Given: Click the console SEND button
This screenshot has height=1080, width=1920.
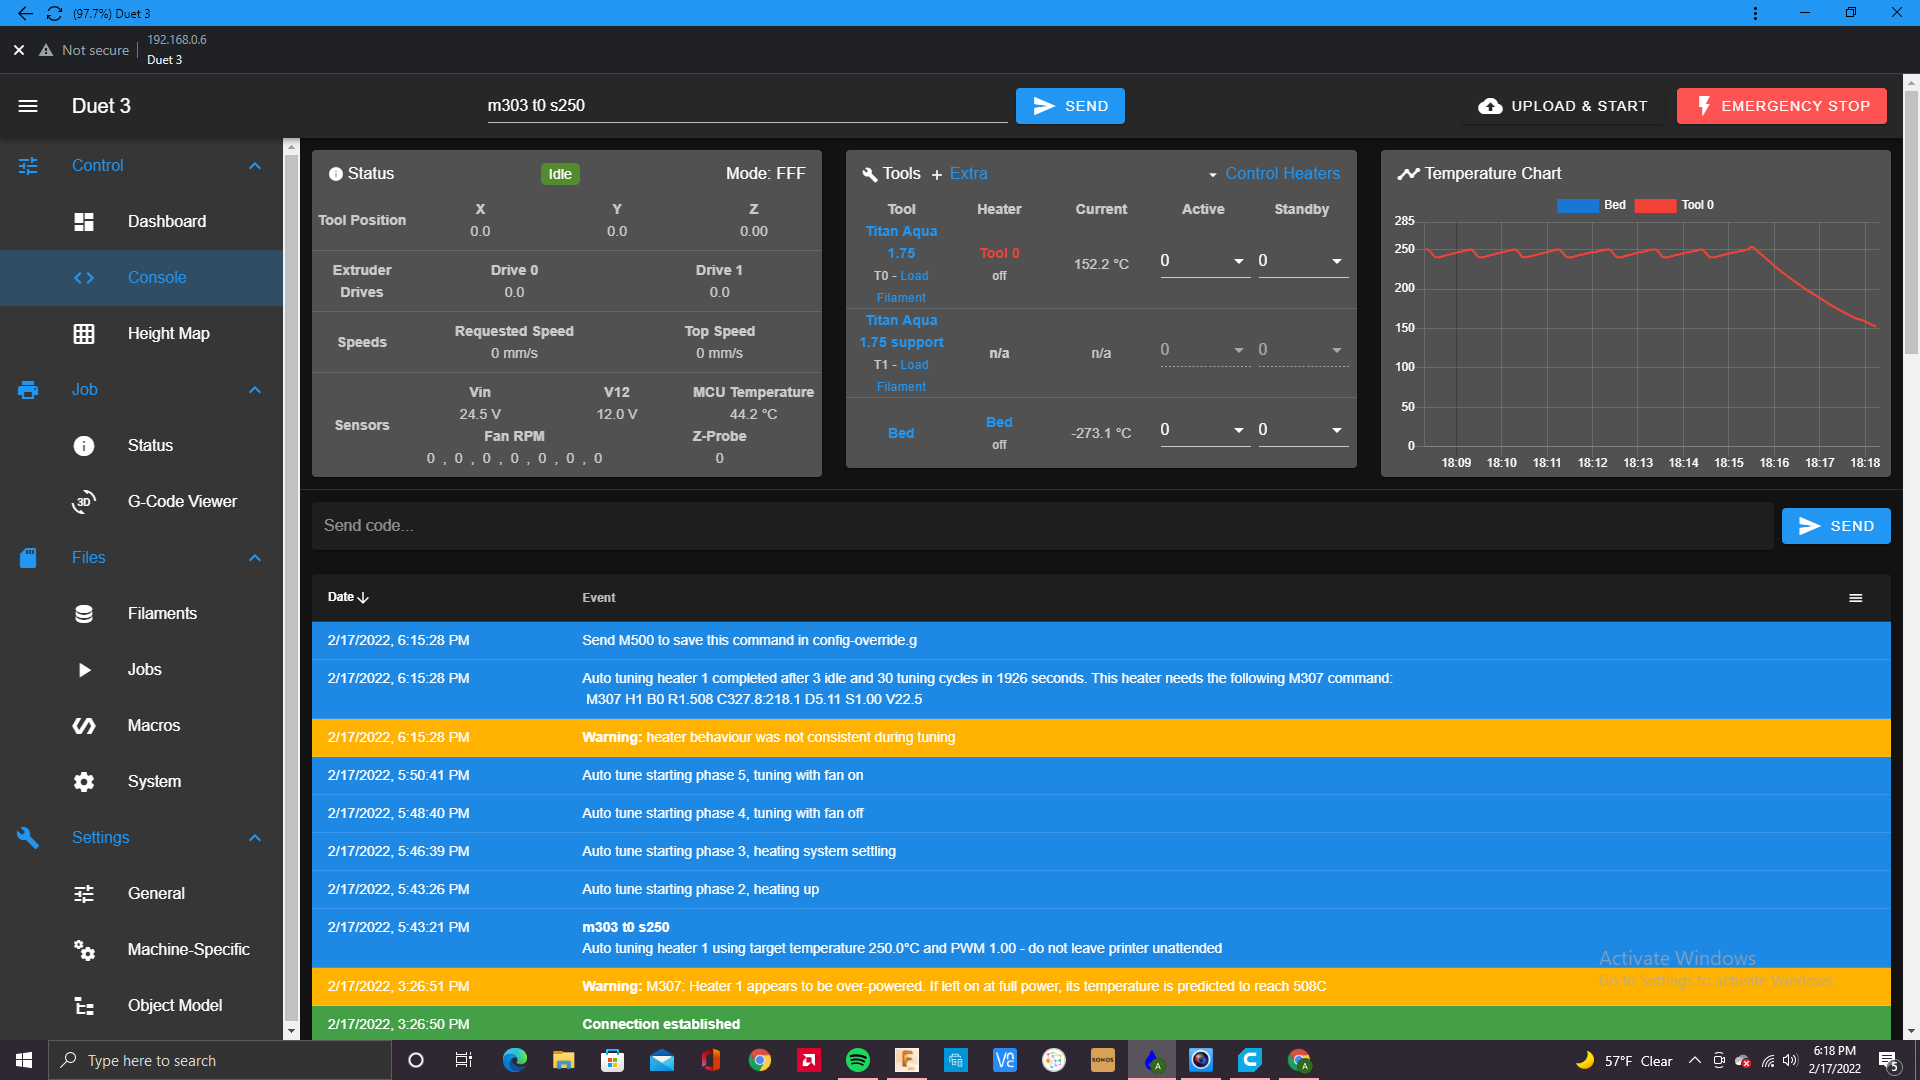Looking at the screenshot, I should coord(1836,526).
